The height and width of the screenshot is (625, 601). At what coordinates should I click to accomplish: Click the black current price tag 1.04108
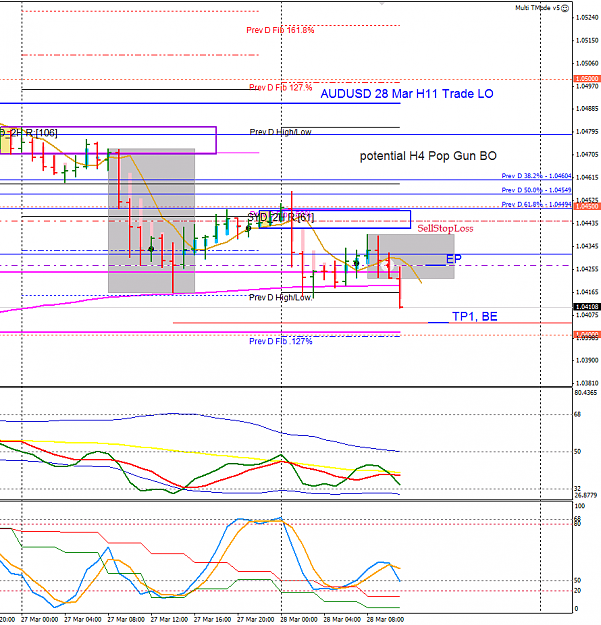pos(587,307)
